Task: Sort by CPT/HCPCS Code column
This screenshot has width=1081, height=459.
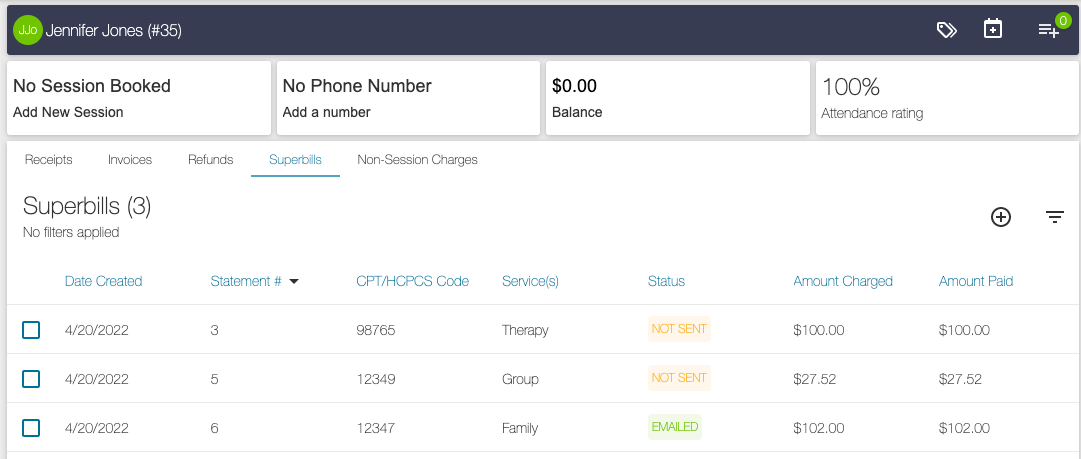Action: coord(412,282)
